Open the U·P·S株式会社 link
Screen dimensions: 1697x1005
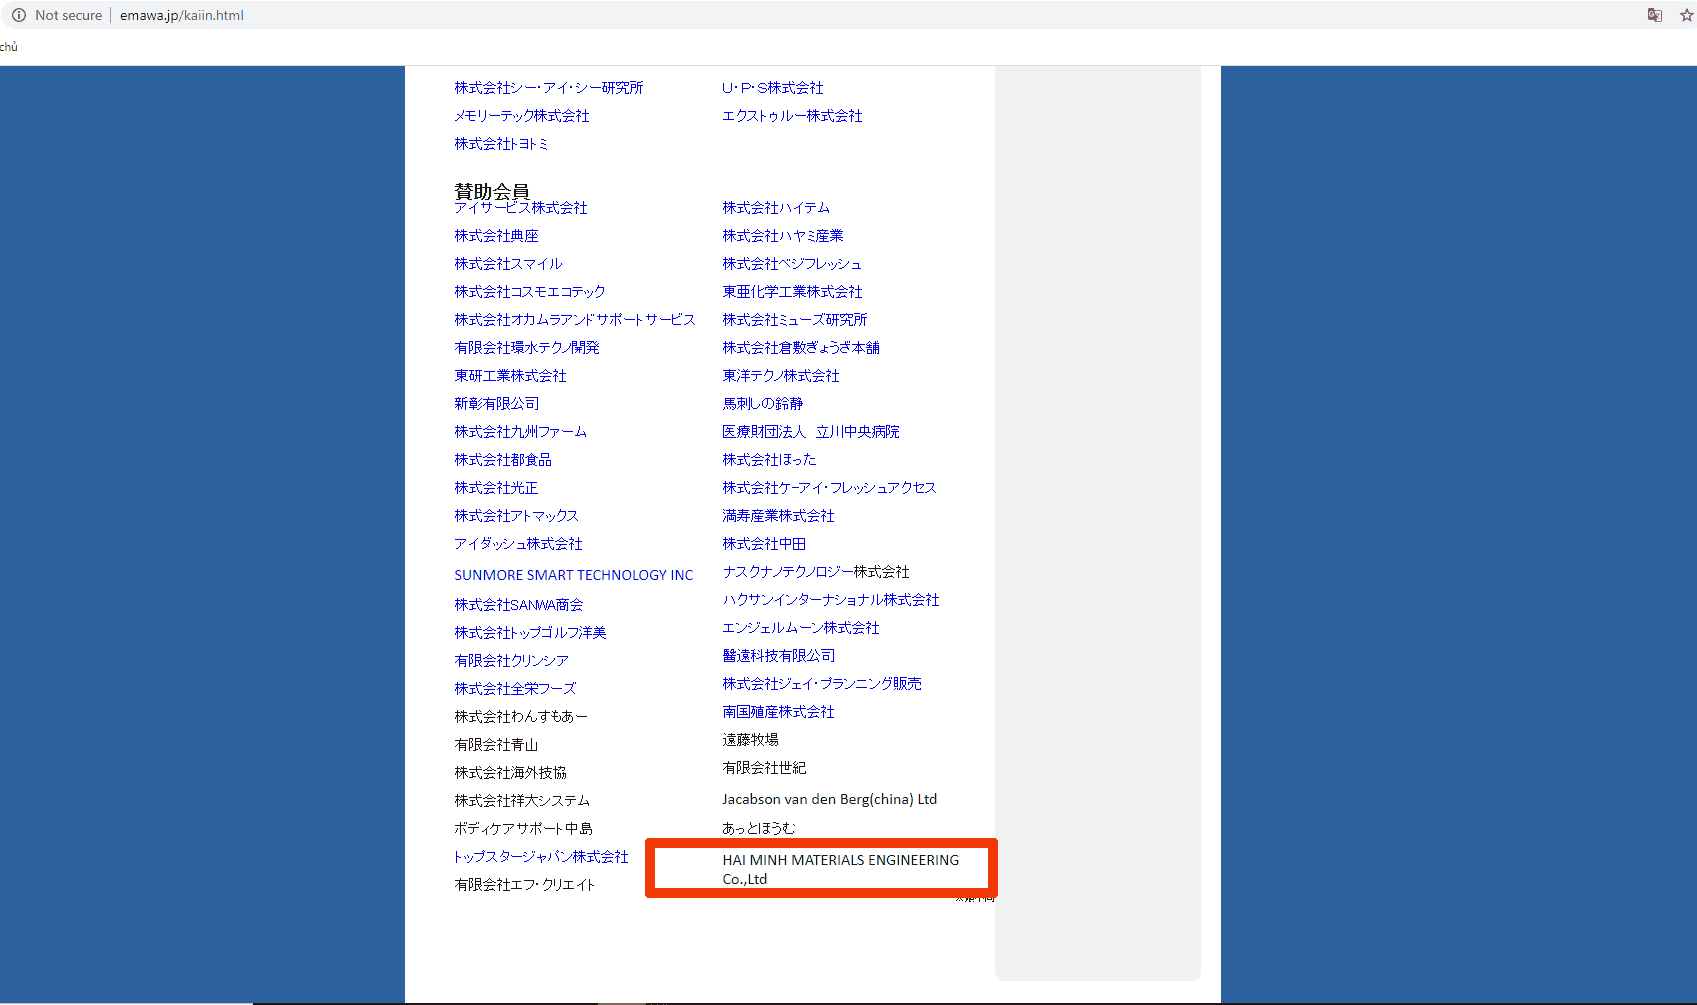tap(772, 88)
